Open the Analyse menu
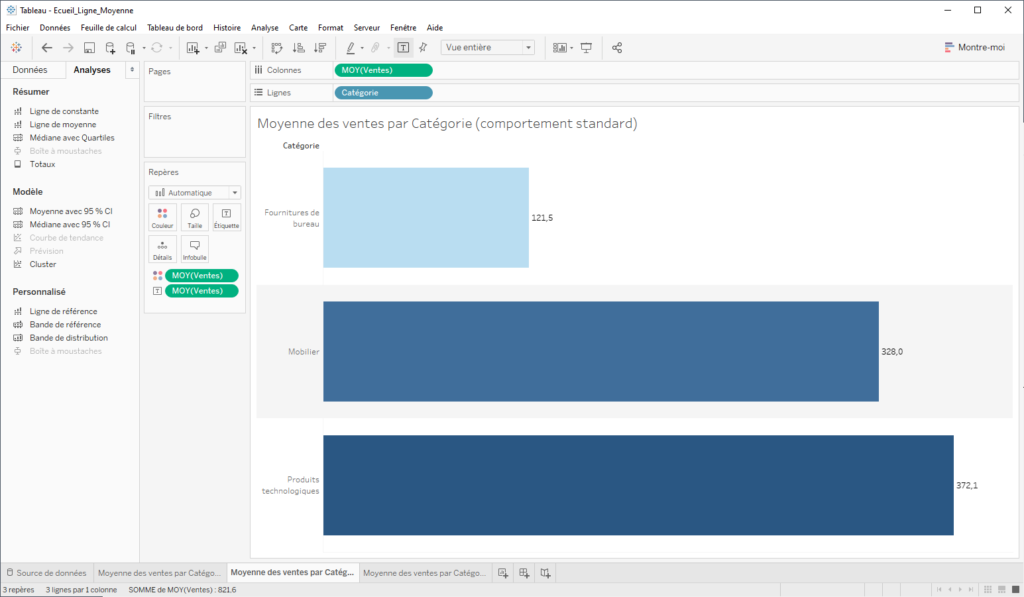Viewport: 1024px width, 597px height. (x=264, y=27)
